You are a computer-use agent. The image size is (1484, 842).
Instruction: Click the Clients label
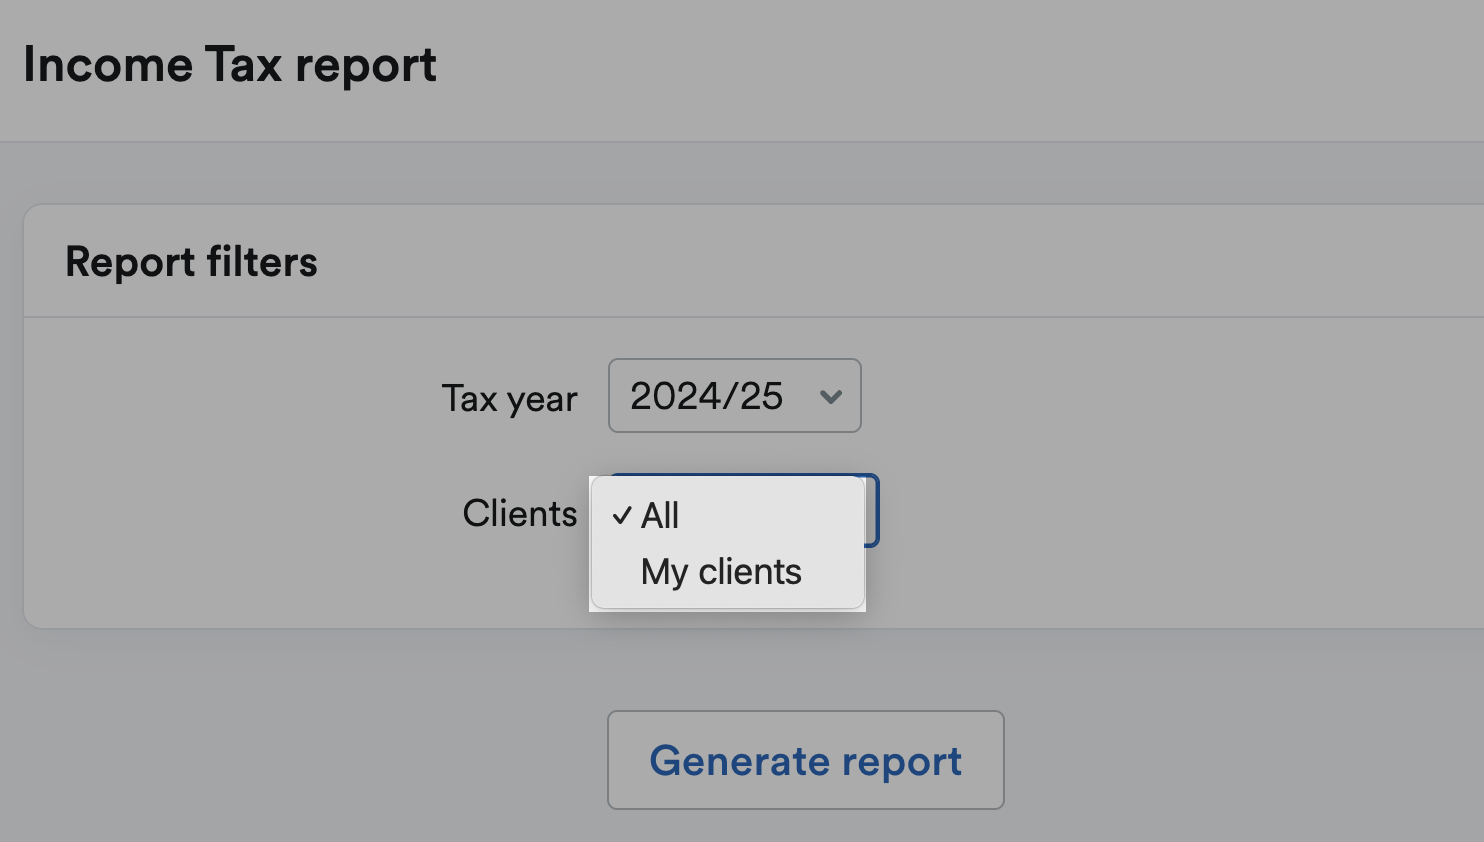coord(519,513)
